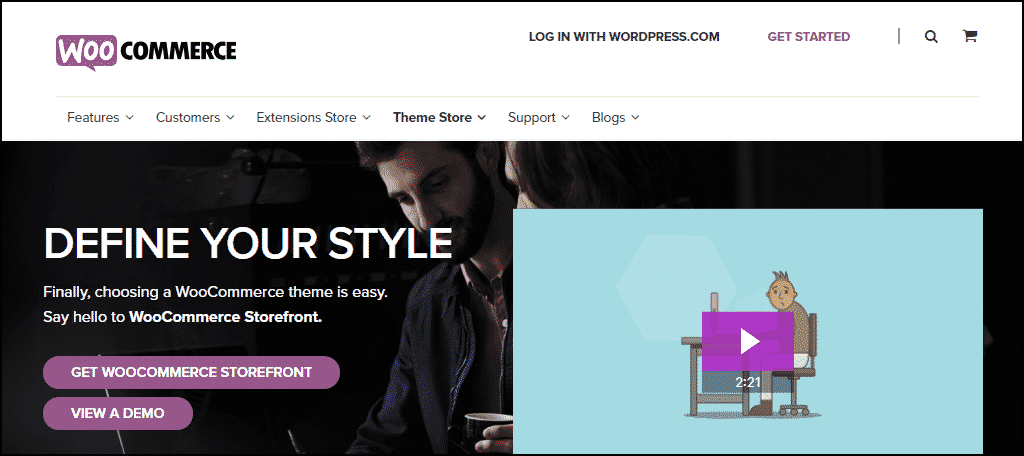Open the Support menu item
The image size is (1024, 456).
[532, 118]
